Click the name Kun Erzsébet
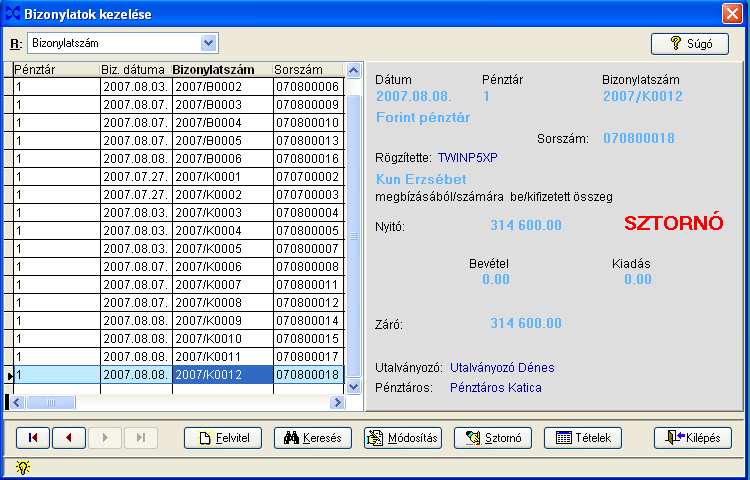This screenshot has height=480, width=750. click(x=421, y=179)
